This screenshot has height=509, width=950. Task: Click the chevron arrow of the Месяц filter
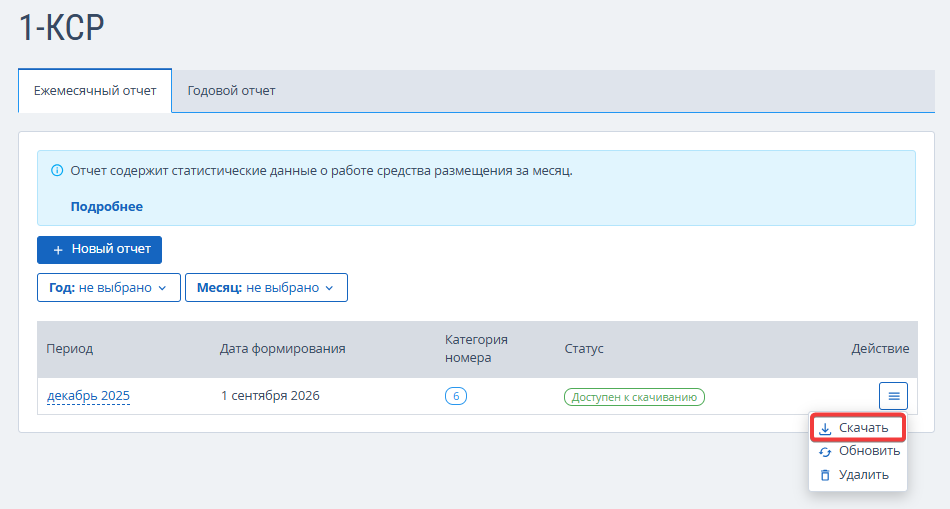330,288
